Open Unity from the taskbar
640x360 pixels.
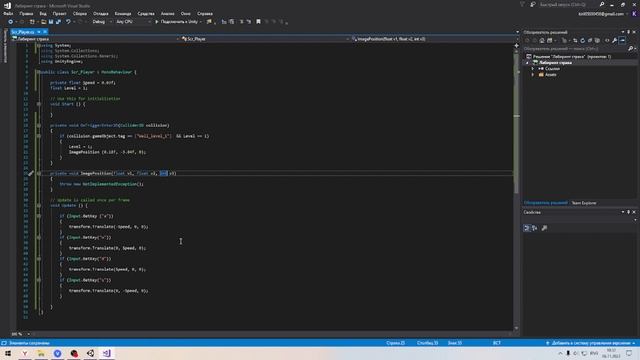point(90,353)
